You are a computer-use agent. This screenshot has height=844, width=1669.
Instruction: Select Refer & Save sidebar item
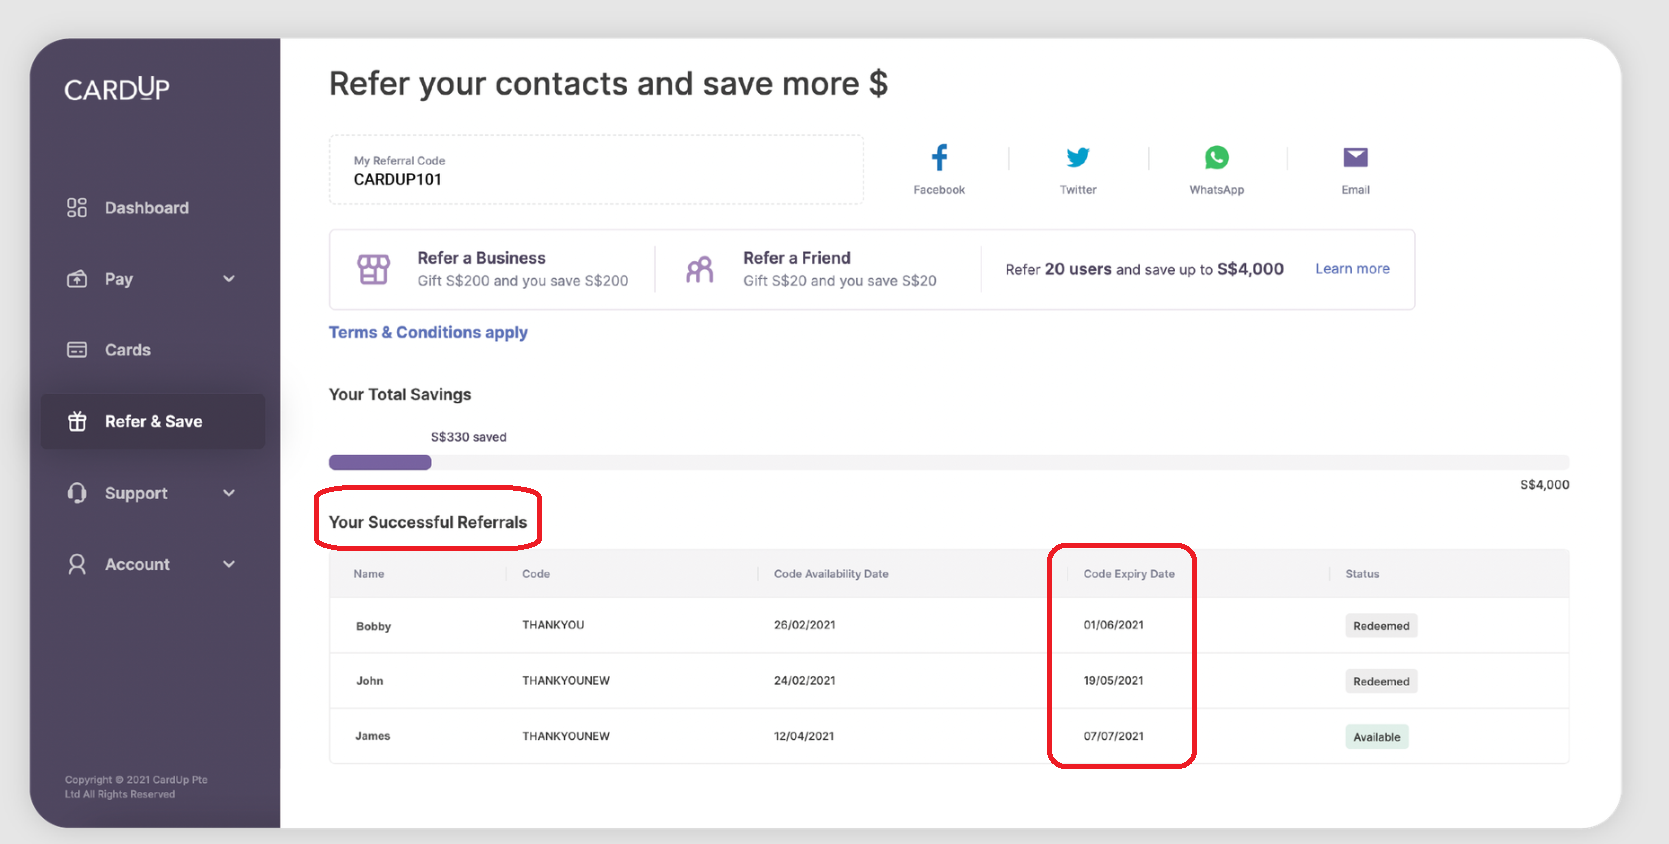pyautogui.click(x=153, y=422)
